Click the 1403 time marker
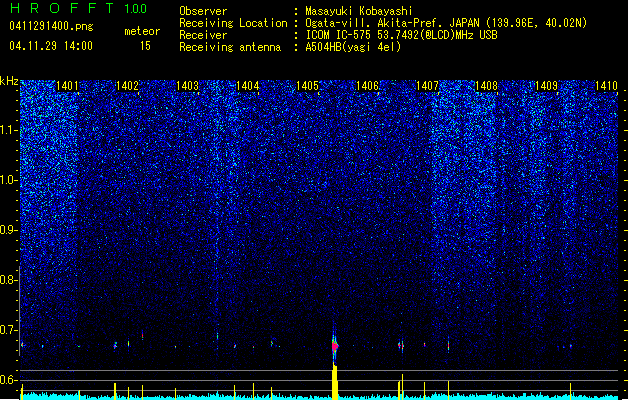Image resolution: width=629 pixels, height=400 pixels. pos(187,86)
